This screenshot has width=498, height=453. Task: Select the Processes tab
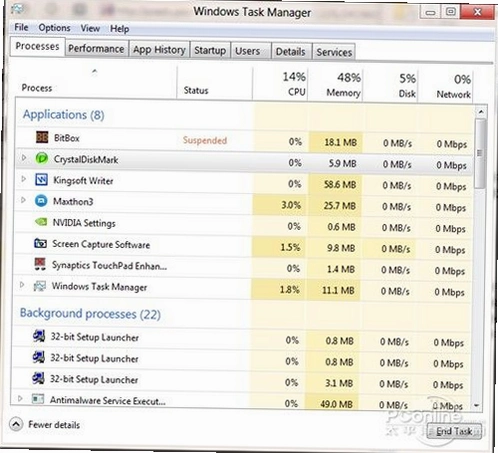37,46
